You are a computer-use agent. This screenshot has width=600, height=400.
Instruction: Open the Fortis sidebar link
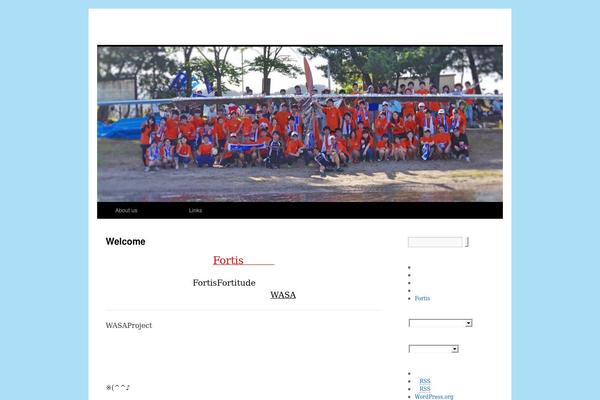point(422,298)
